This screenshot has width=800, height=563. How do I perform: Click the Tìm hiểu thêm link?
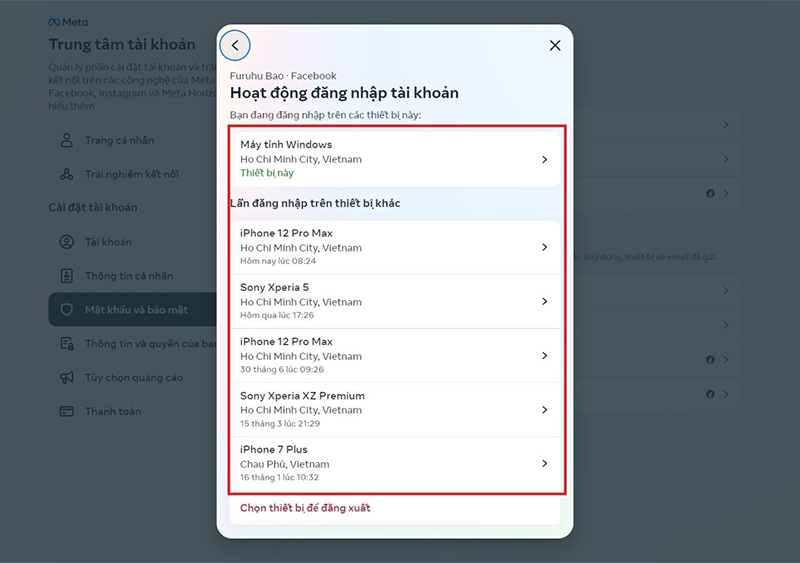(72, 105)
